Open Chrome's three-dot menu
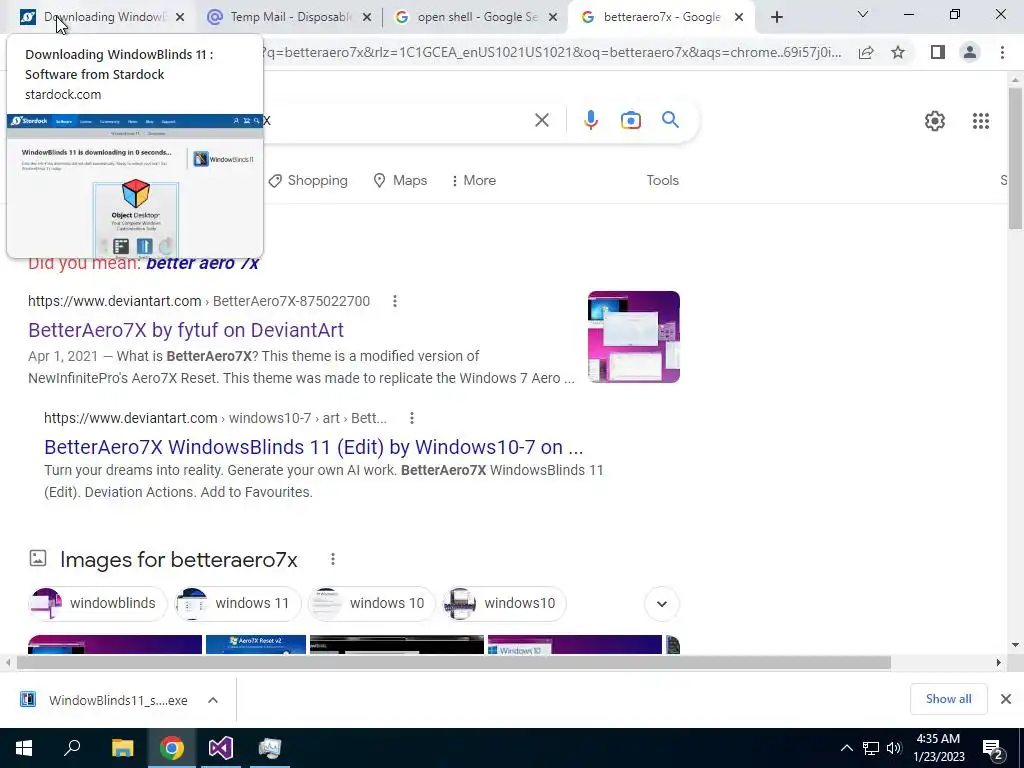 [1002, 52]
